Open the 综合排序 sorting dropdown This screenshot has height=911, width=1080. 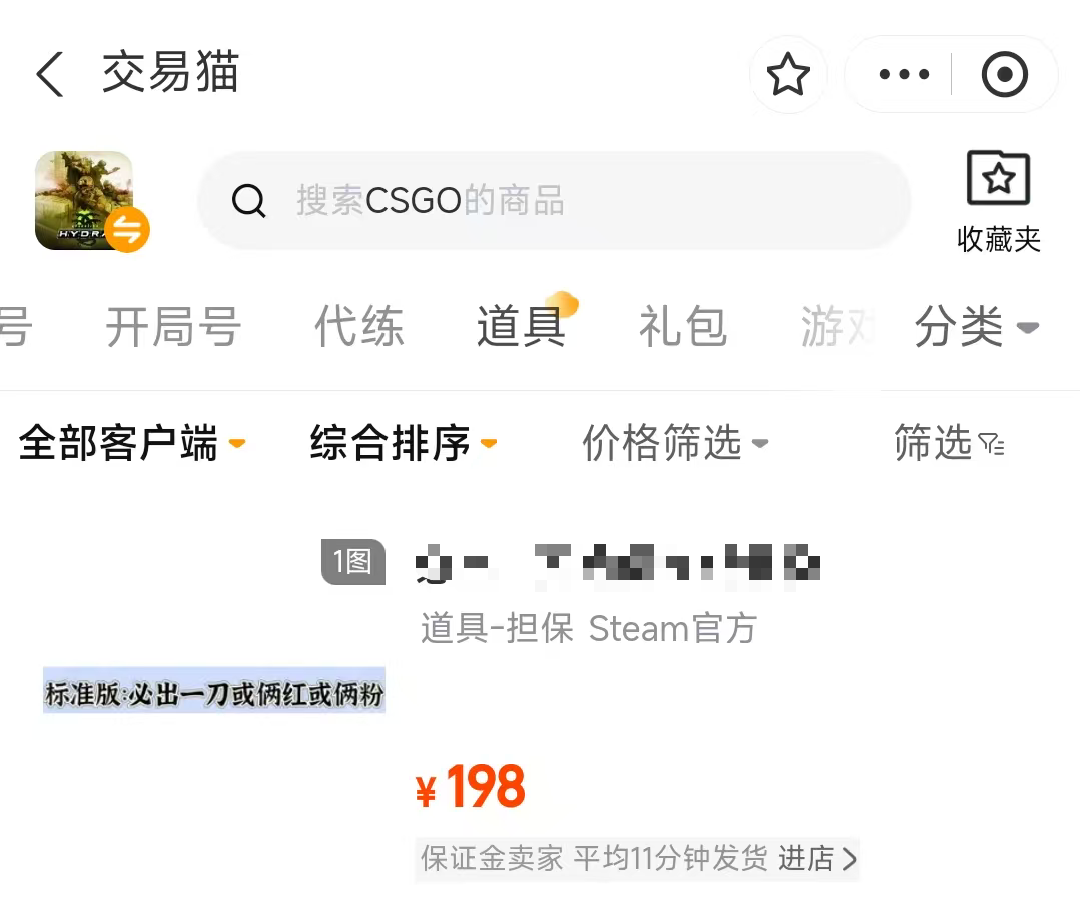click(x=404, y=443)
